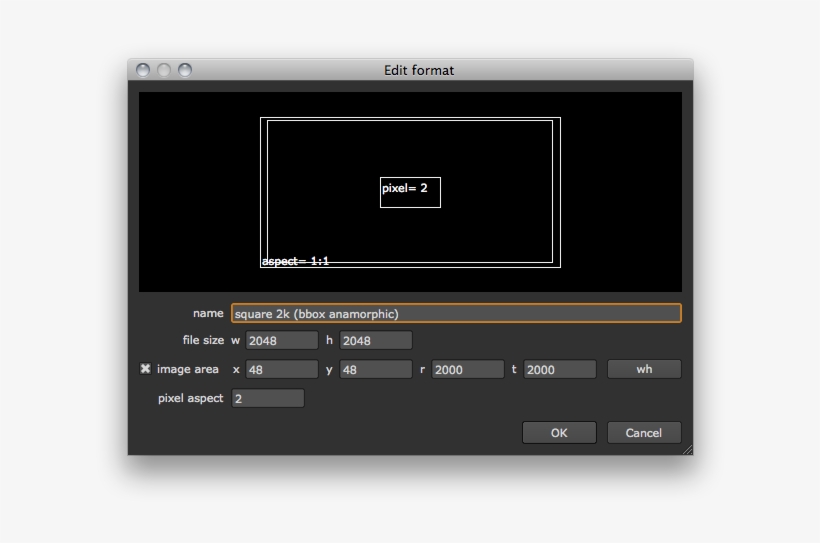This screenshot has width=820, height=543.
Task: Click the image area t field
Action: 560,369
